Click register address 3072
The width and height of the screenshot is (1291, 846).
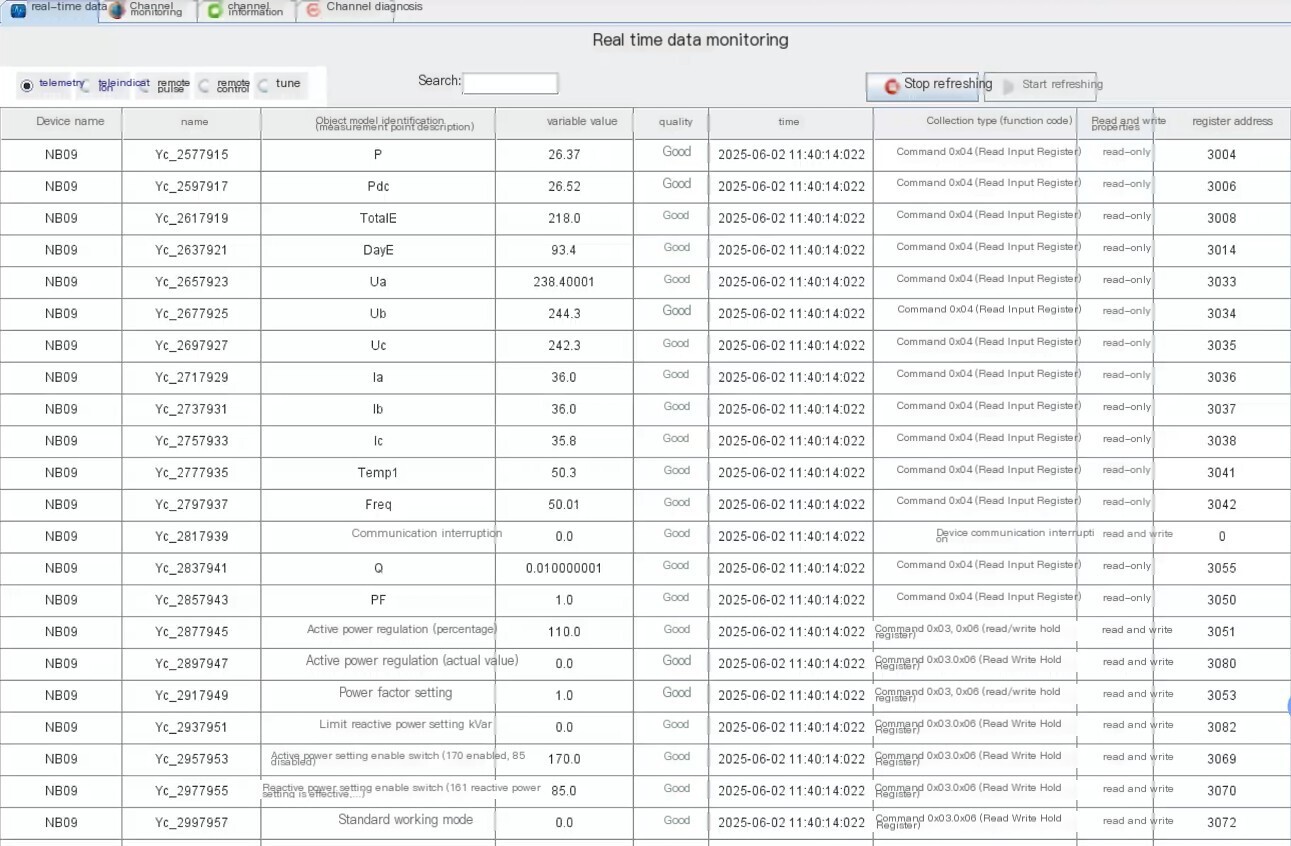1222,823
